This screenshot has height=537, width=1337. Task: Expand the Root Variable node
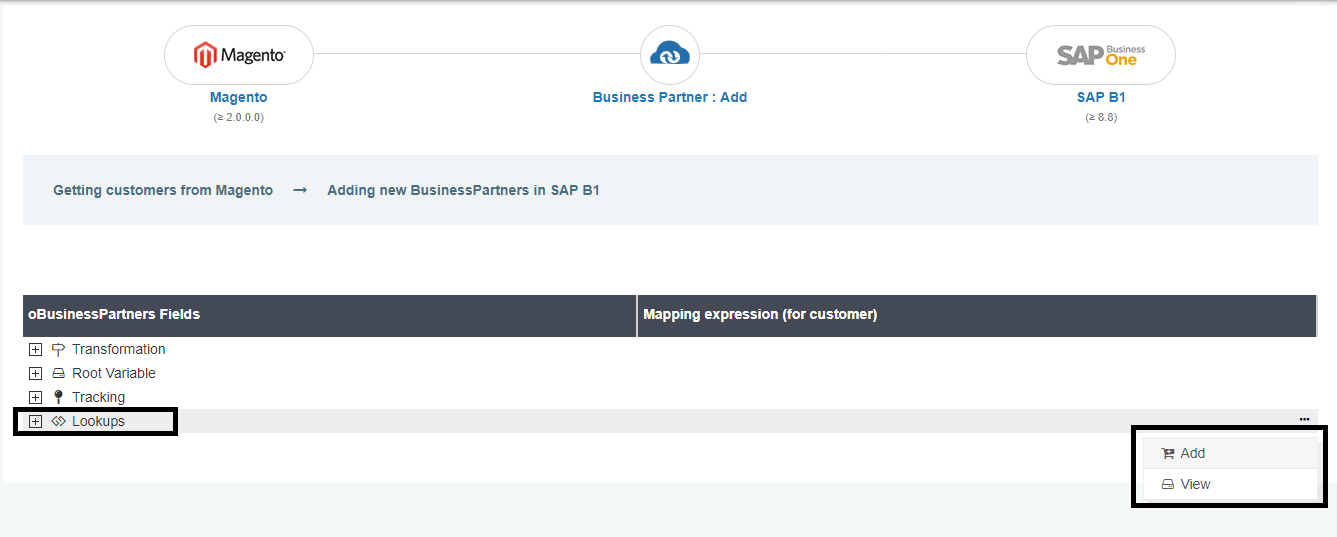coord(35,374)
